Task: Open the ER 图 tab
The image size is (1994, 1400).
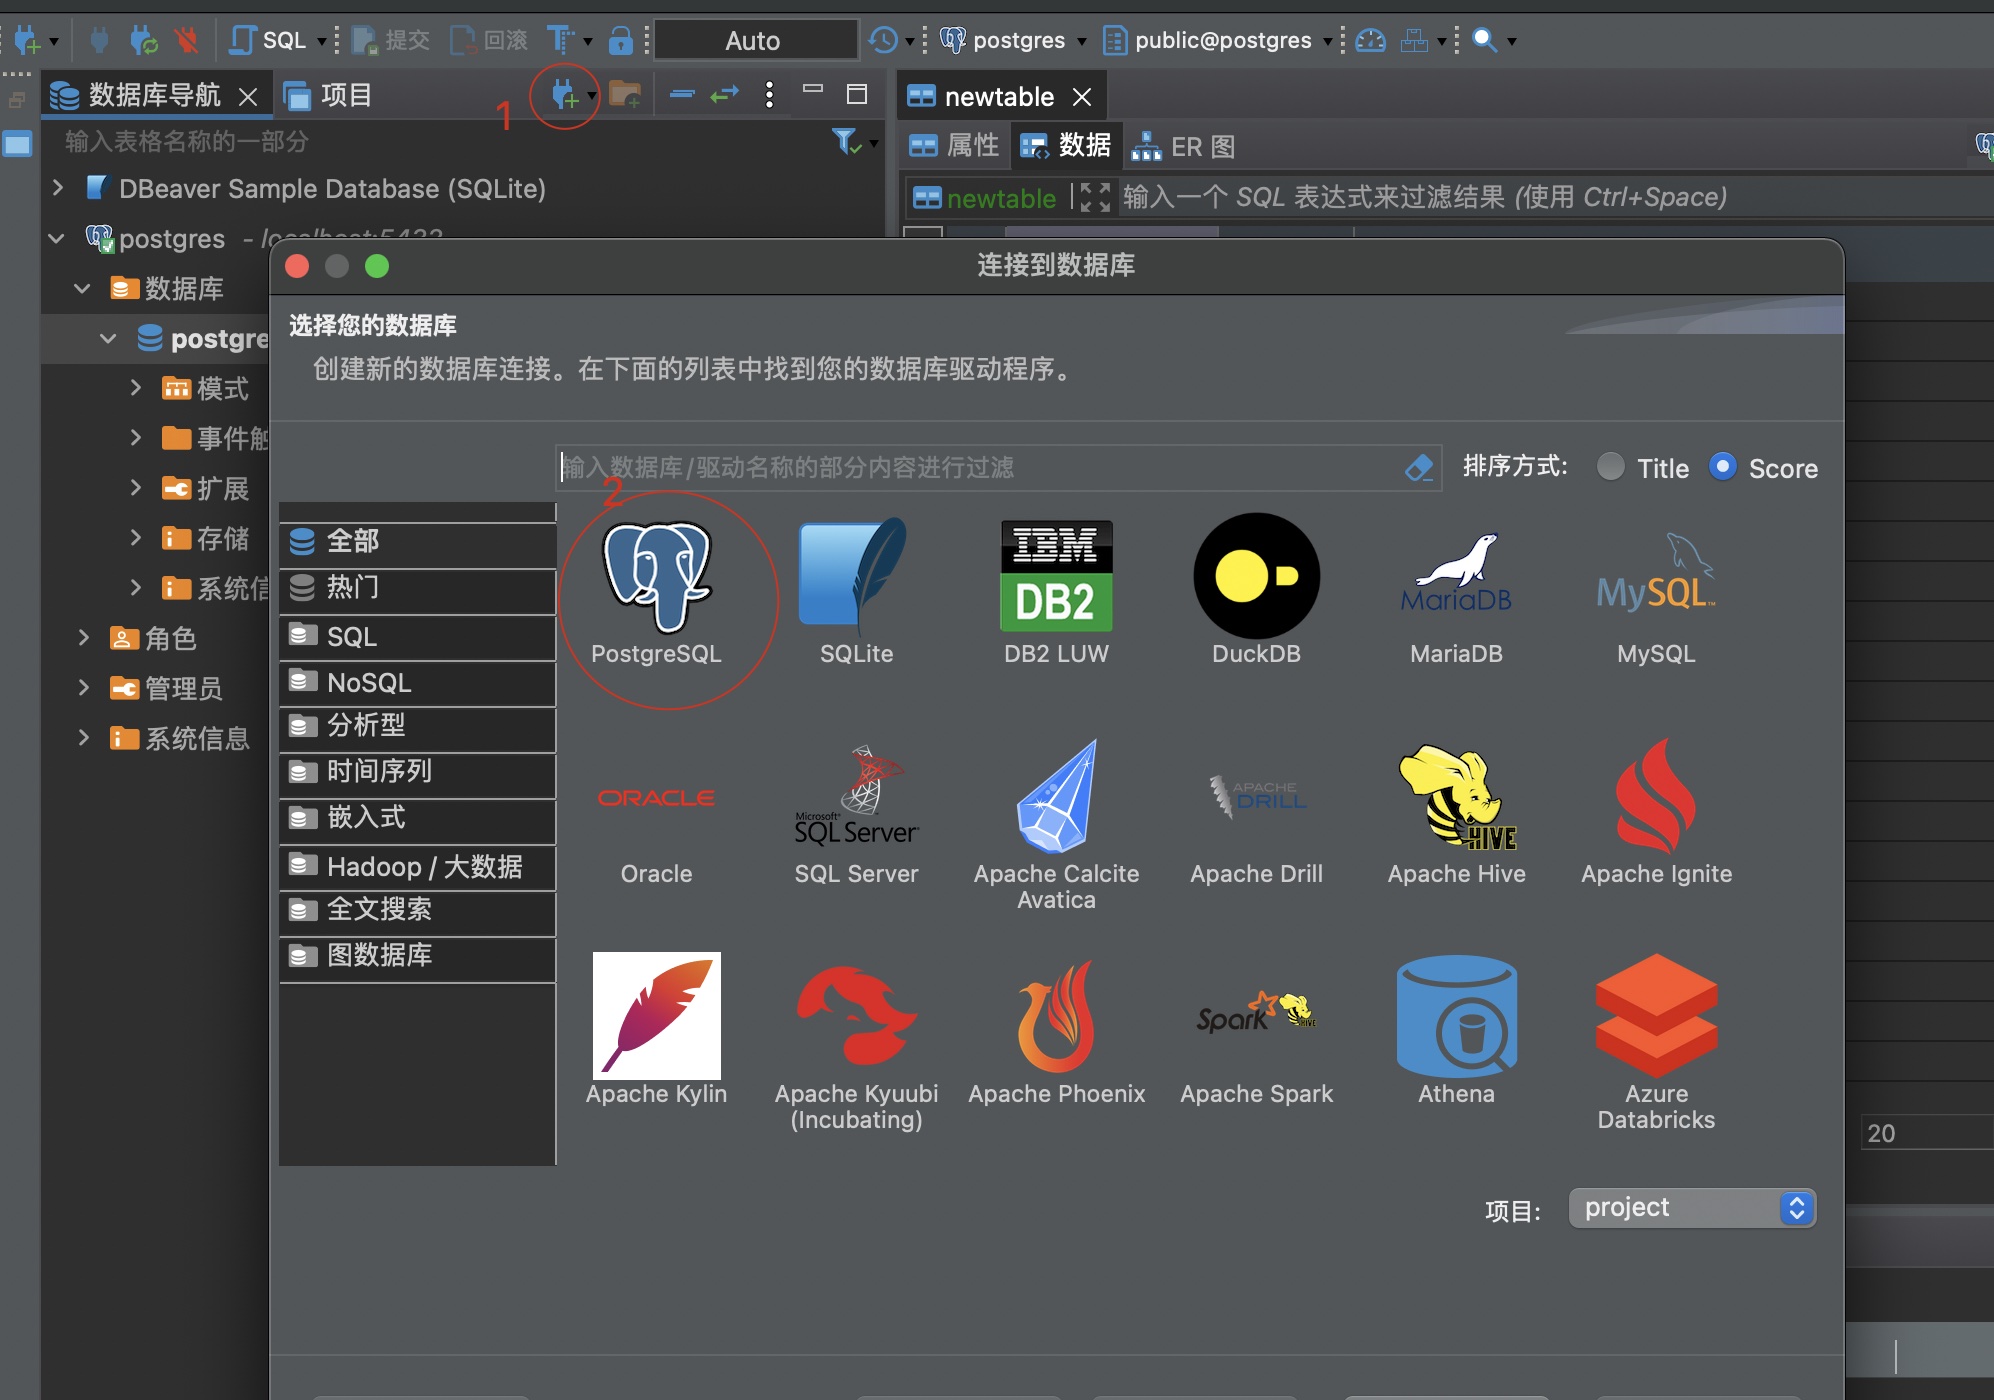Action: pyautogui.click(x=1184, y=146)
